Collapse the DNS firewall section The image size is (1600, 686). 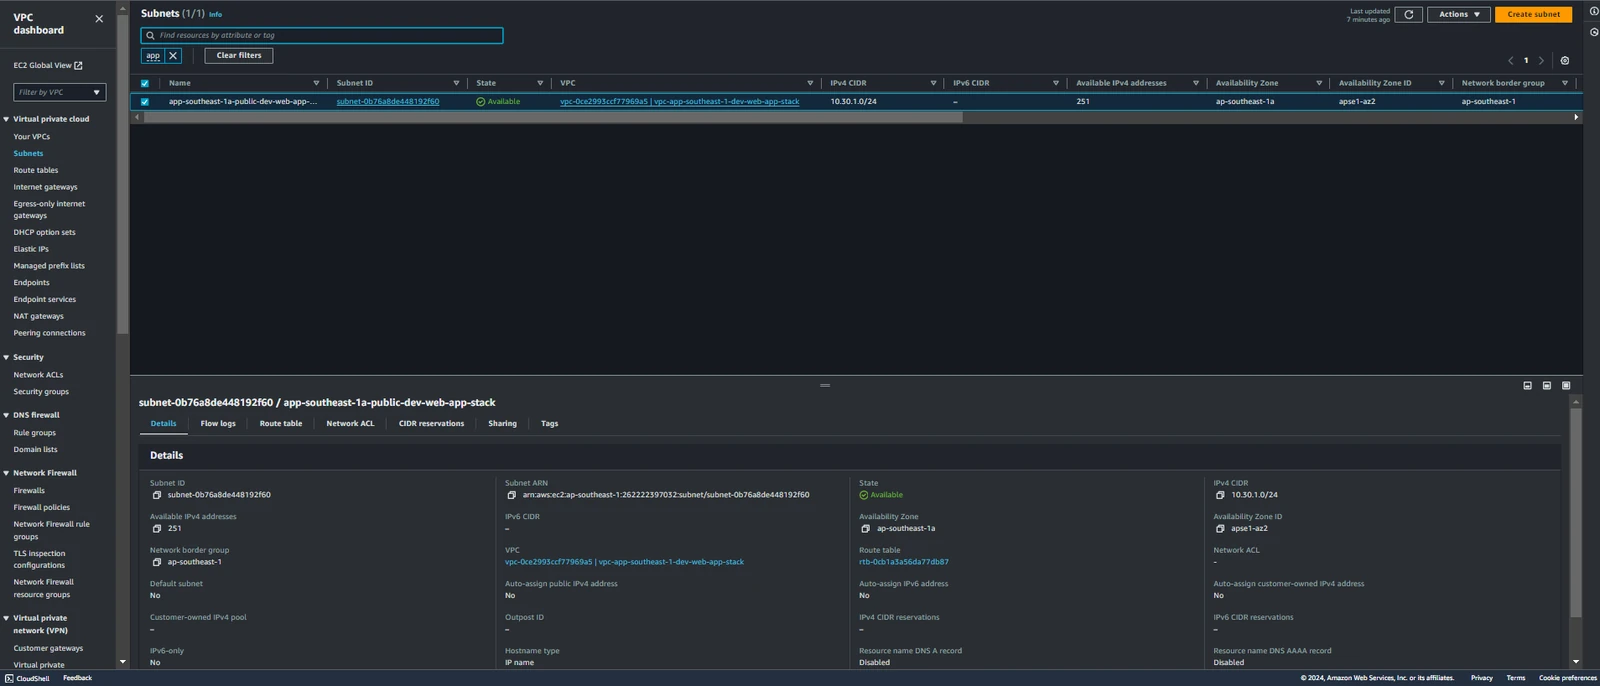[6, 415]
